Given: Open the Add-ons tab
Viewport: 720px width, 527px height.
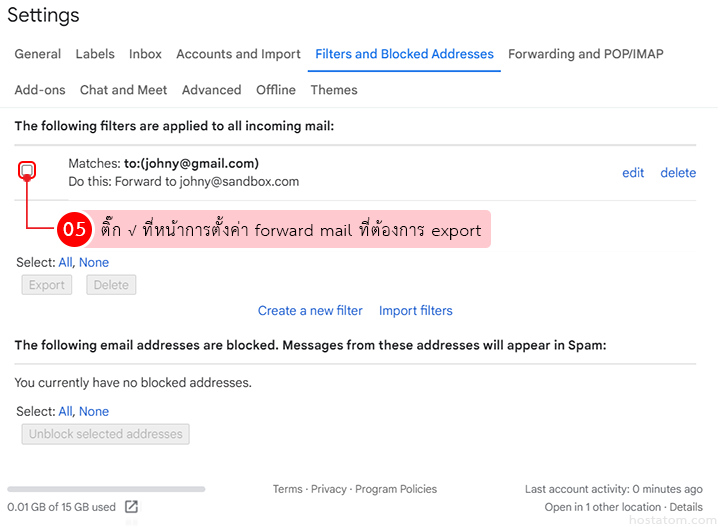Looking at the screenshot, I should pyautogui.click(x=40, y=90).
